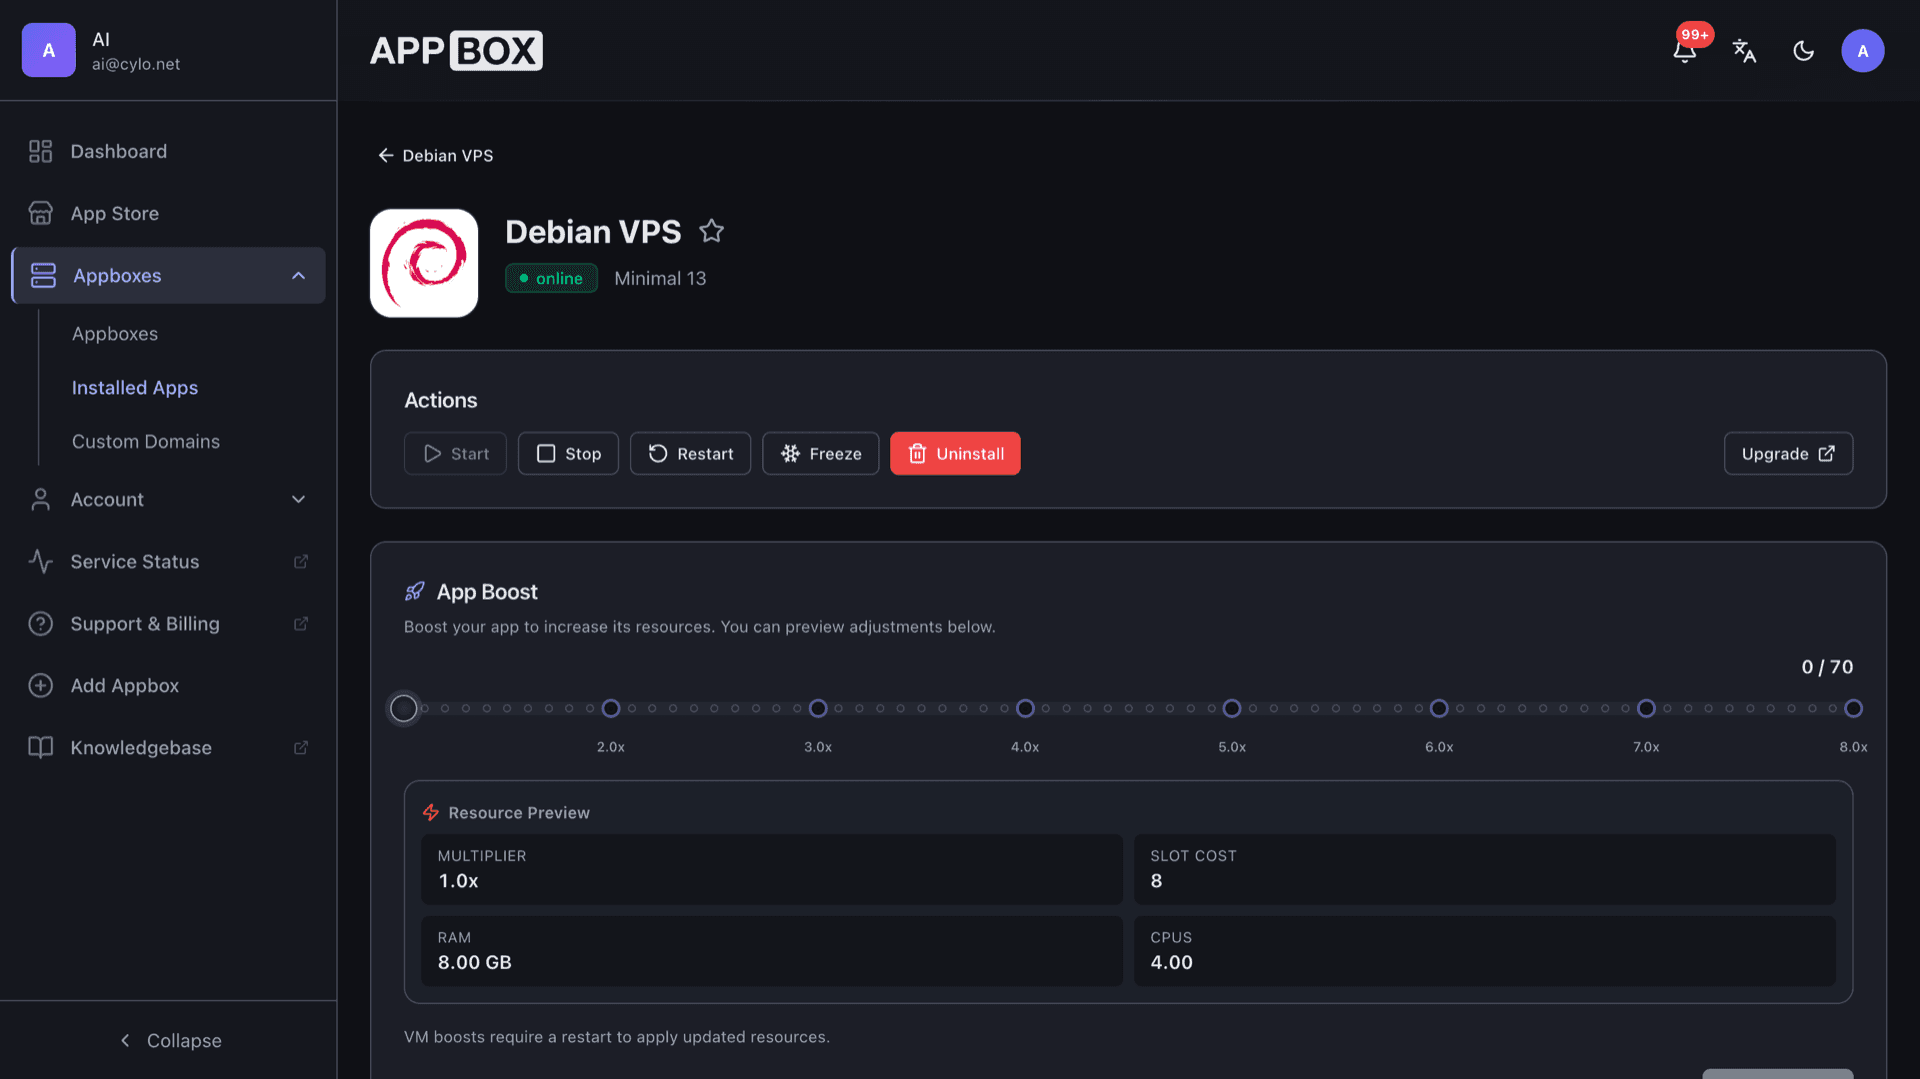This screenshot has height=1079, width=1920.
Task: Set boost slider to 4.0x marker
Action: (x=1025, y=708)
